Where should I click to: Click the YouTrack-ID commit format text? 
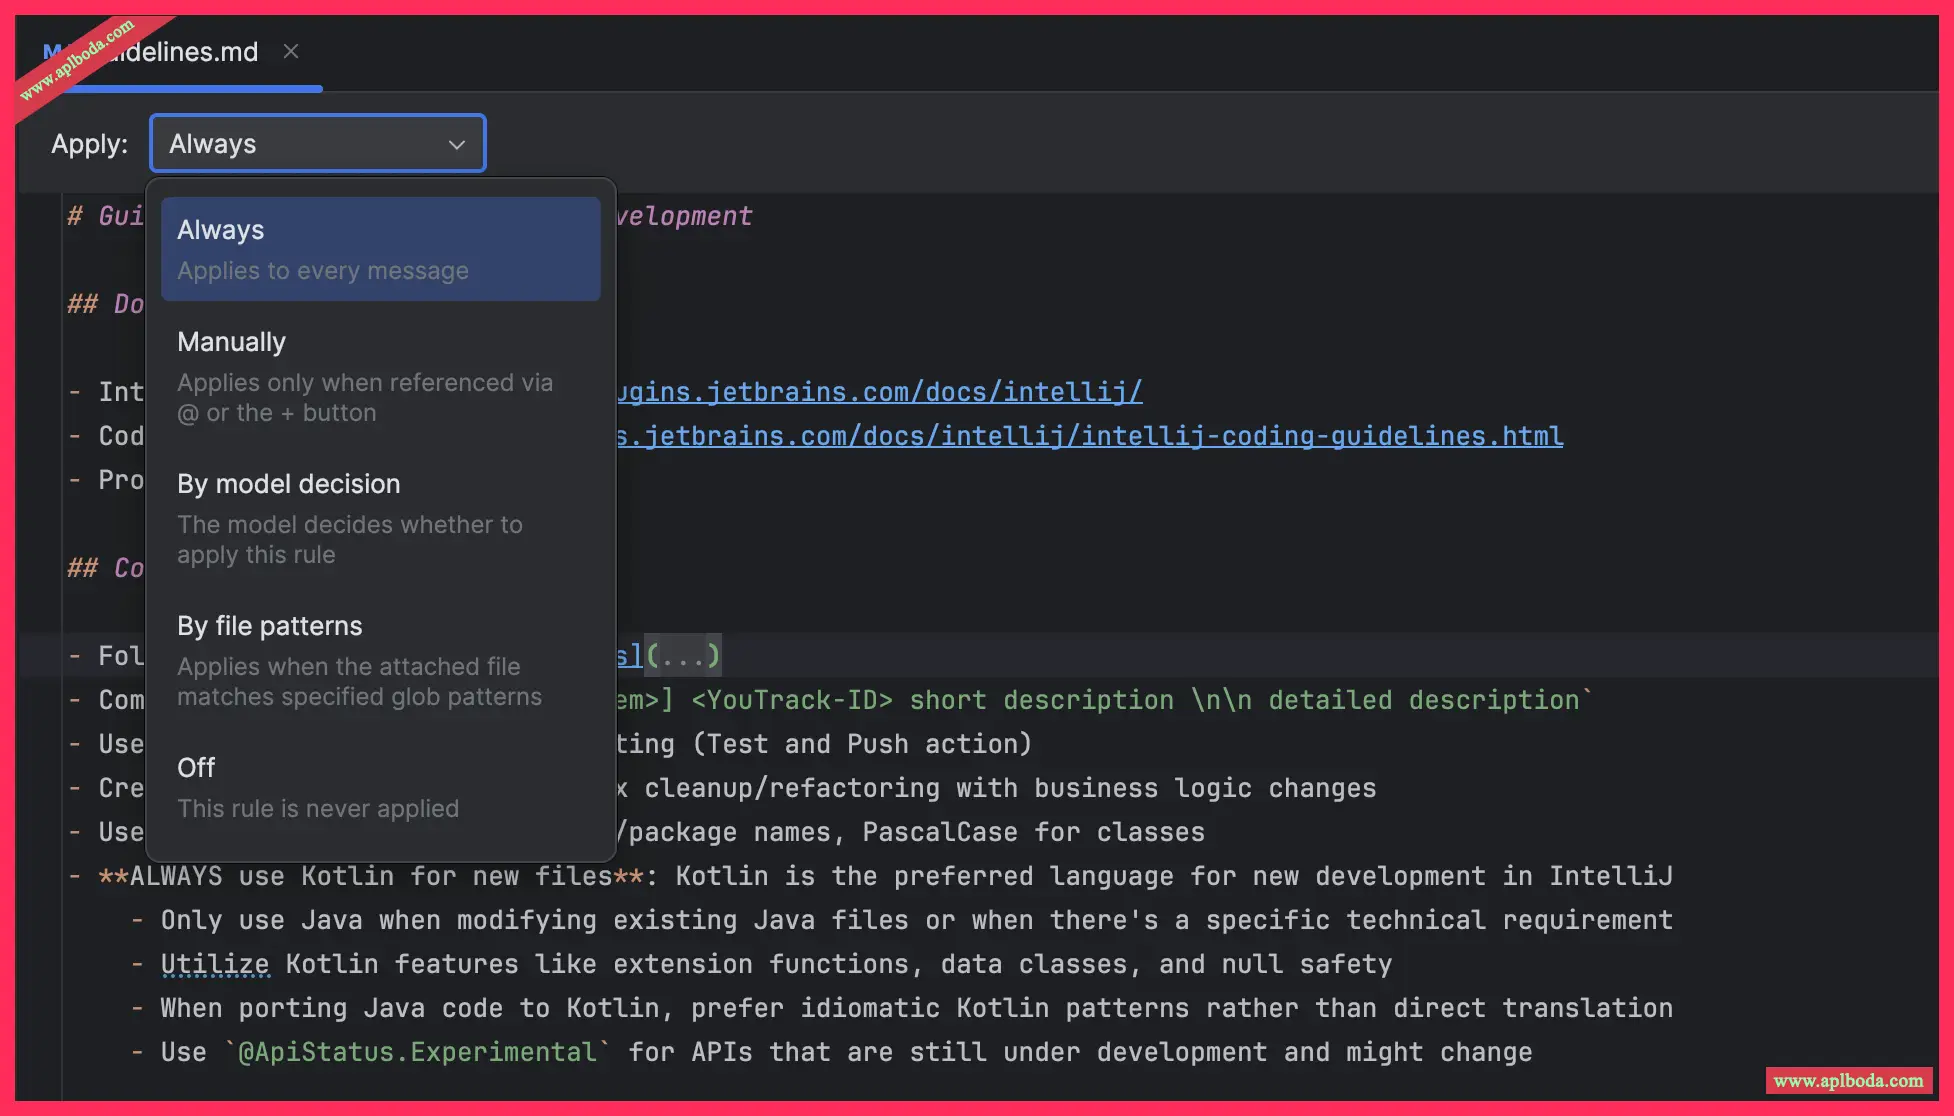pyautogui.click(x=792, y=701)
